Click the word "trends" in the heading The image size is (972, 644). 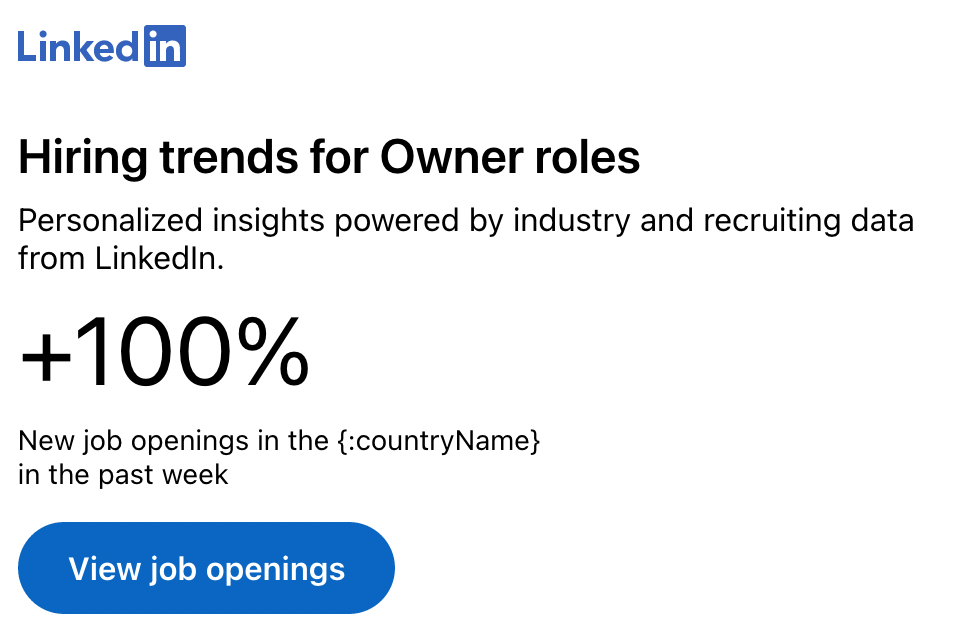click(230, 157)
